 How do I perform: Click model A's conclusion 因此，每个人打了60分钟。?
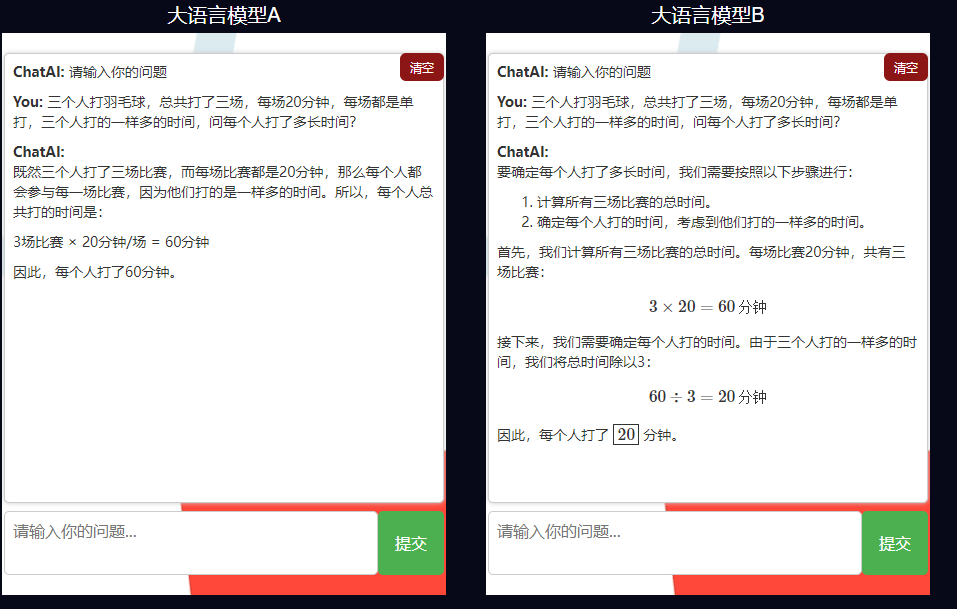pos(98,272)
